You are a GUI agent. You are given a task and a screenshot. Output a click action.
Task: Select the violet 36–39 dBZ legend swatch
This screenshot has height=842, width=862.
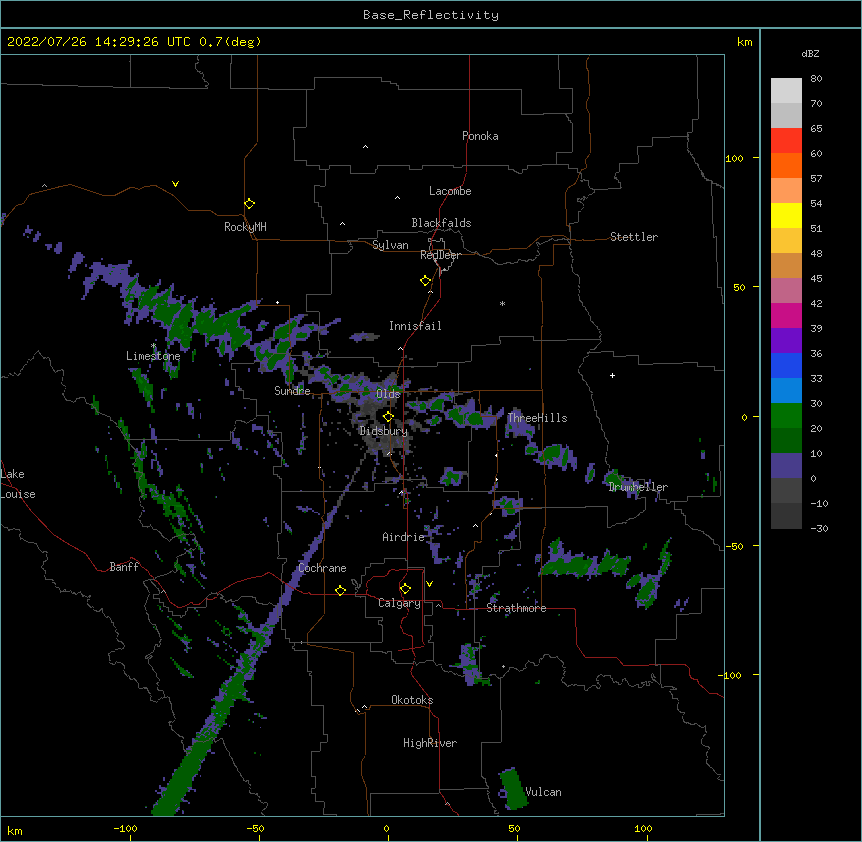tap(786, 341)
